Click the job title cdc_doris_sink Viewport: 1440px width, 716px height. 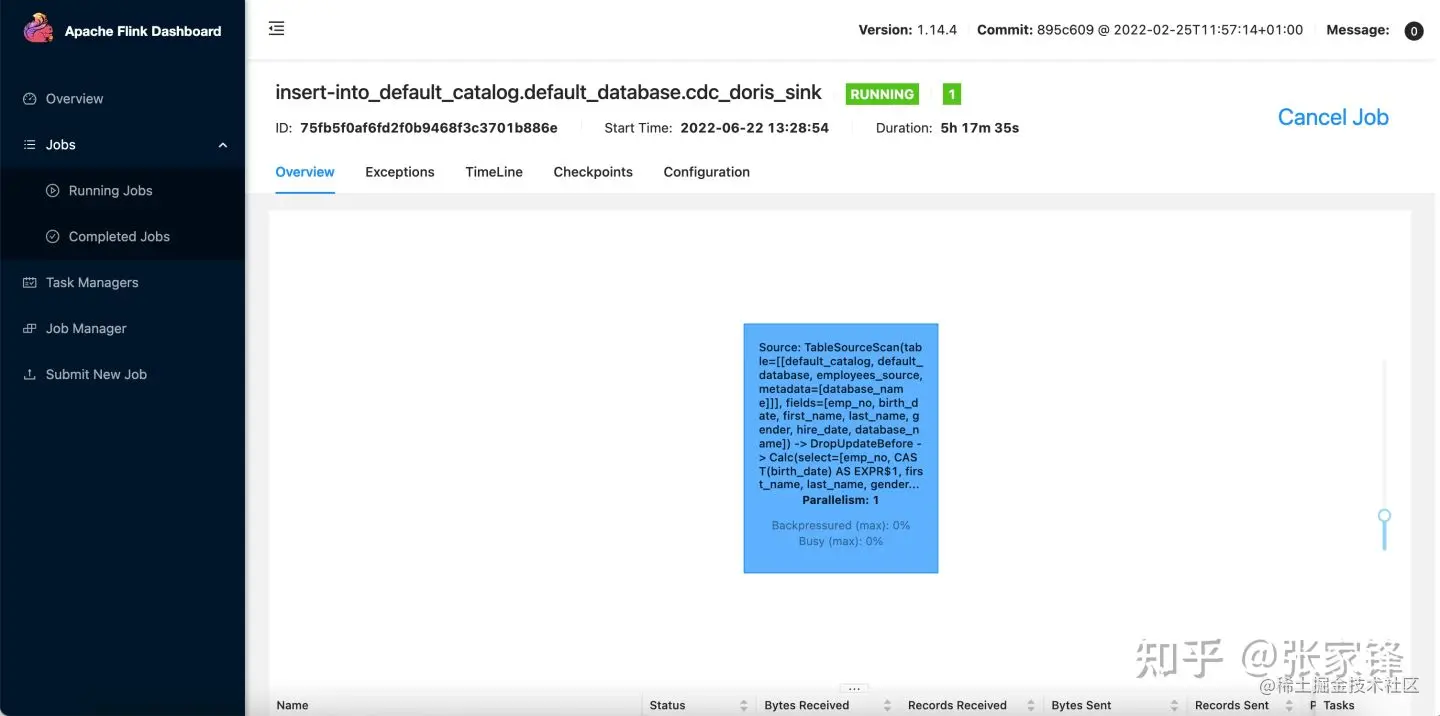coord(548,93)
